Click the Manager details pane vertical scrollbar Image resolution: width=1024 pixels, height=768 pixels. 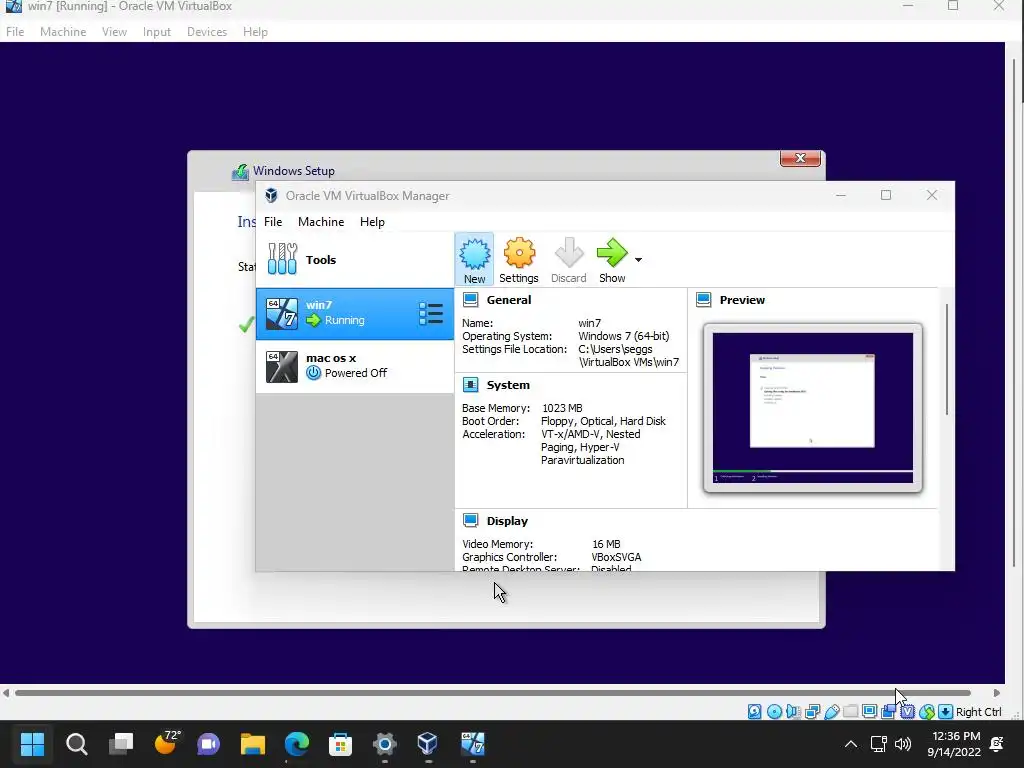tap(946, 359)
